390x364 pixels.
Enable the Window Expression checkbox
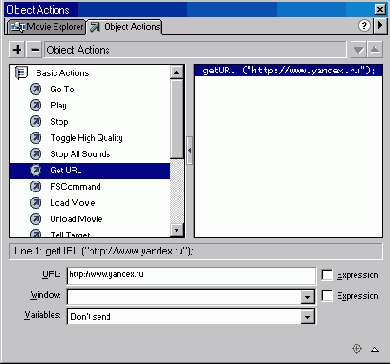point(327,296)
